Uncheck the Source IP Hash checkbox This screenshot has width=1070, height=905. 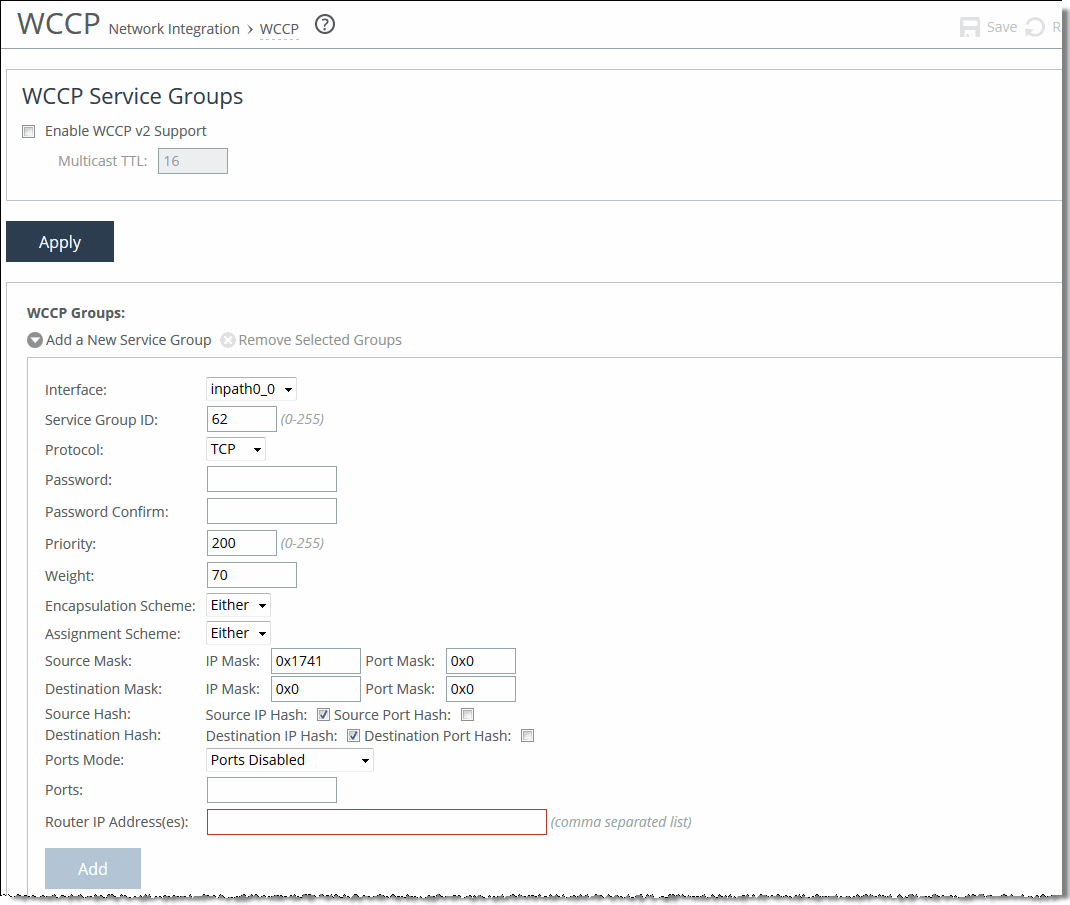(x=323, y=714)
